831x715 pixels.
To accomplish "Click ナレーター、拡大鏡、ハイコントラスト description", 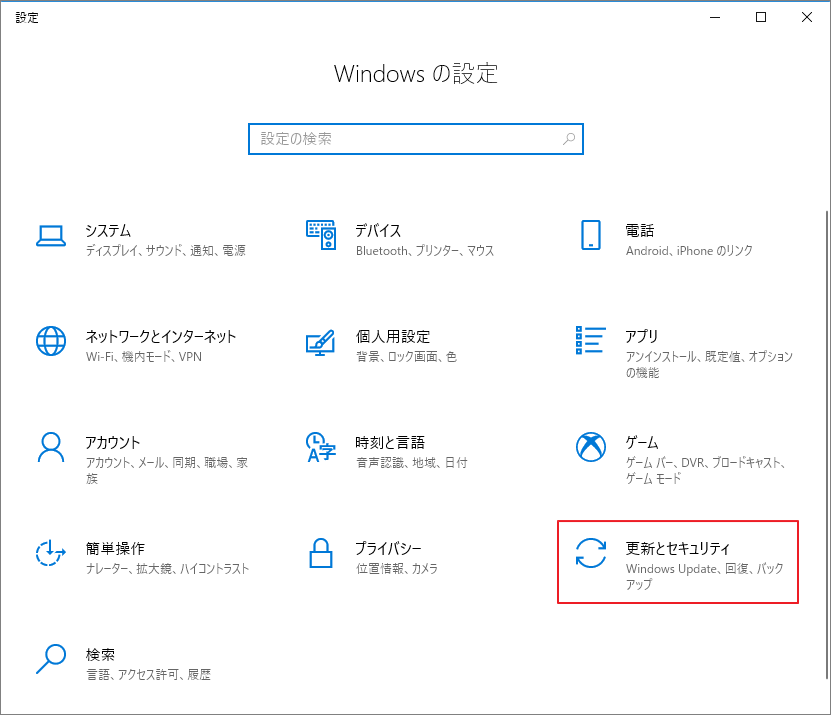I will click(167, 569).
